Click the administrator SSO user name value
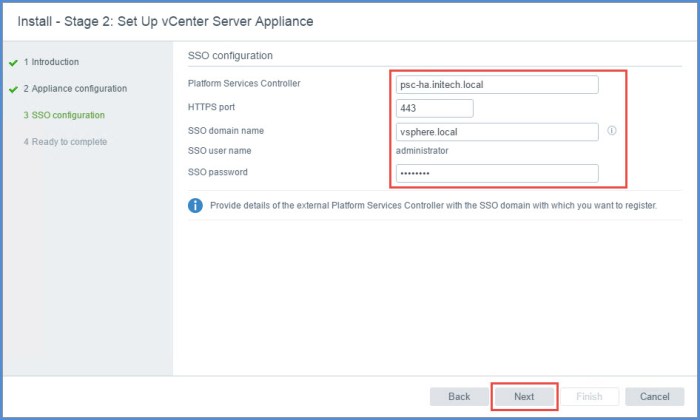The width and height of the screenshot is (700, 420). tap(422, 151)
